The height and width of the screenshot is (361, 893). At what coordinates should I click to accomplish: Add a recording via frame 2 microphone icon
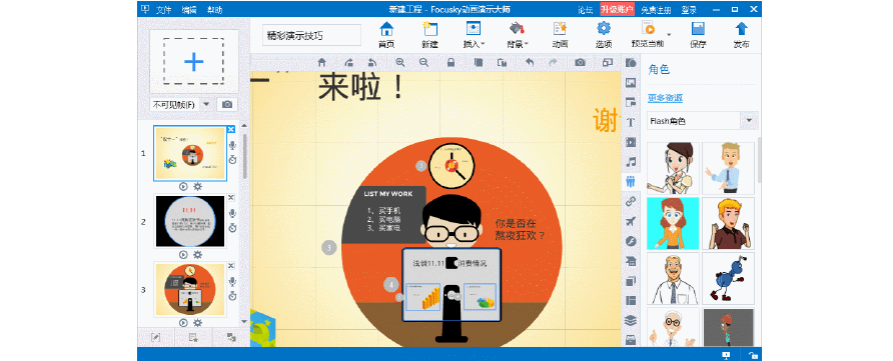[x=232, y=214]
